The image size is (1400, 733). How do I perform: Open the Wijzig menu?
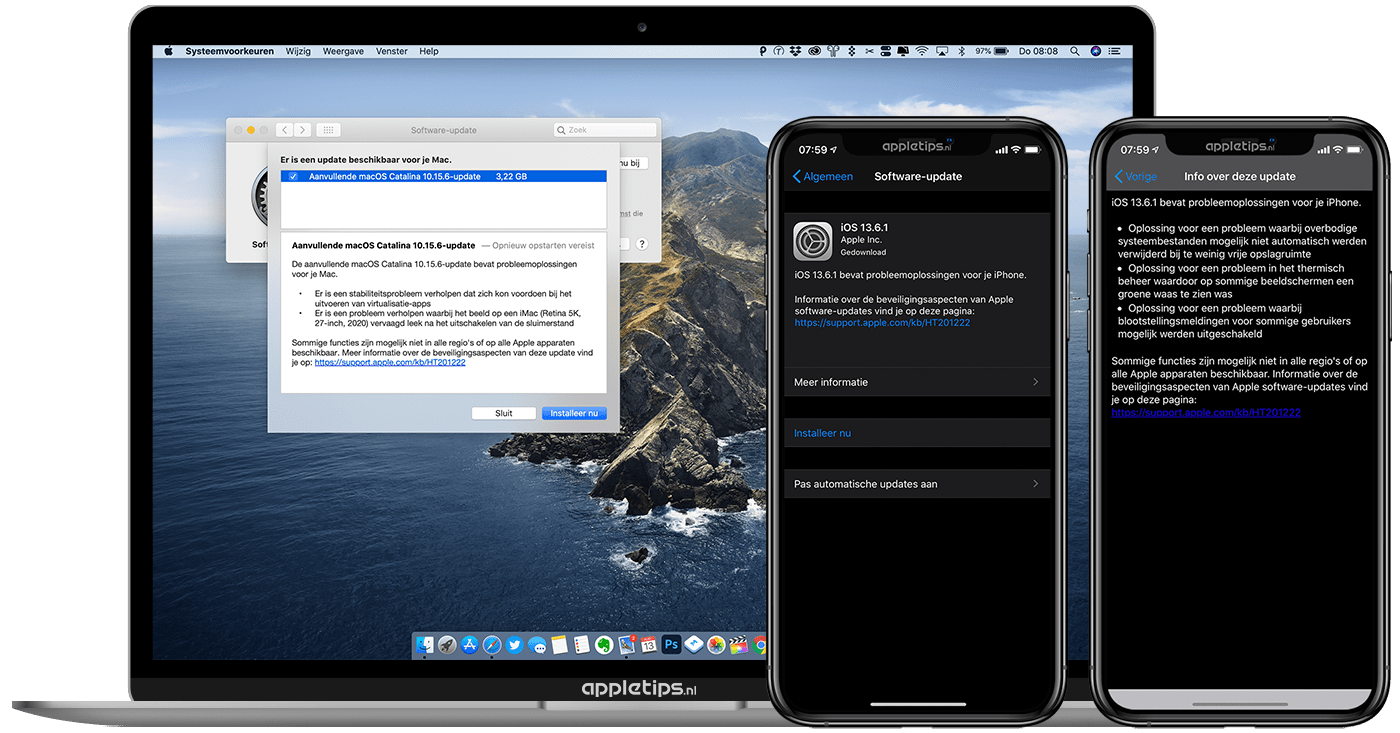tap(298, 51)
